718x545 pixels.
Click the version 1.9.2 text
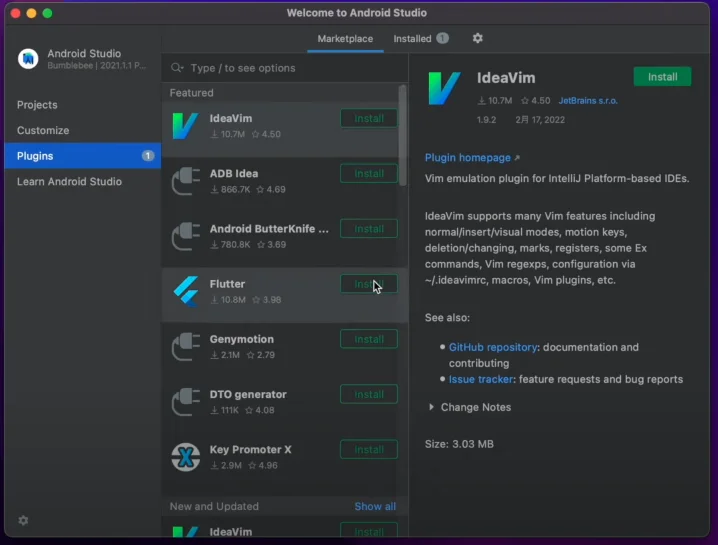486,120
